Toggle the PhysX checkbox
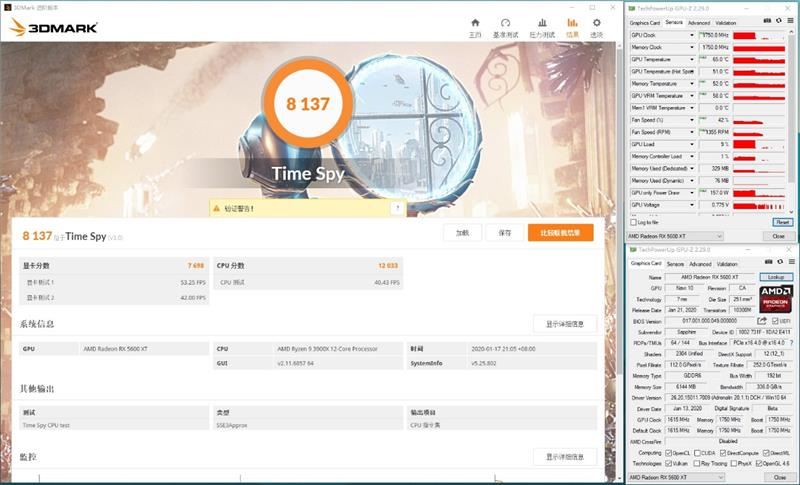This screenshot has height=485, width=800. [734, 463]
